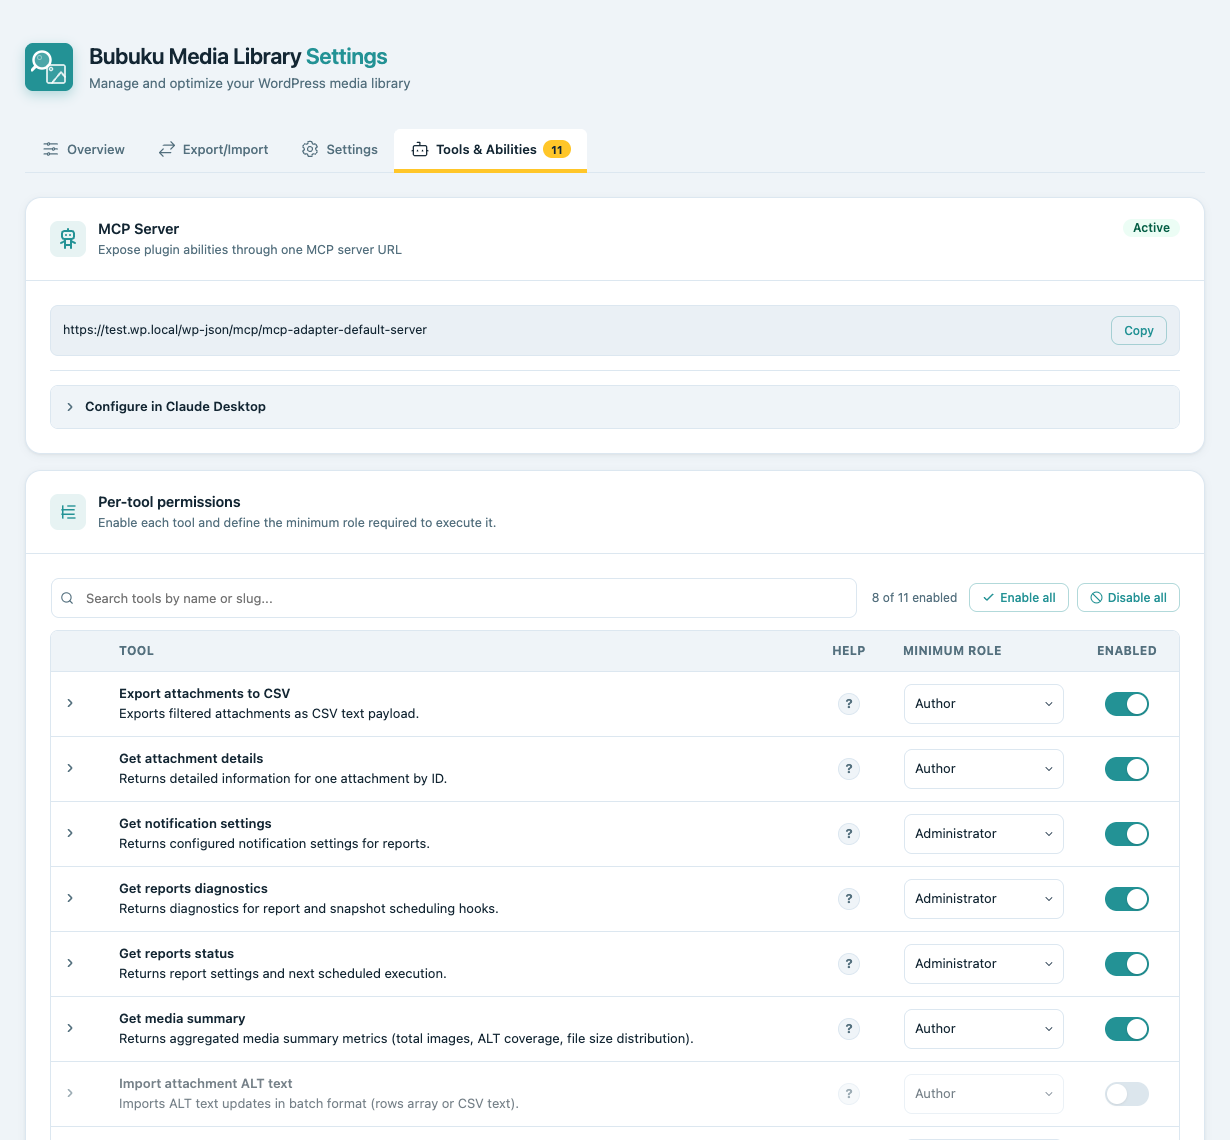Open help for Import attachment ALT text
Viewport: 1230px width, 1140px height.
point(849,1094)
